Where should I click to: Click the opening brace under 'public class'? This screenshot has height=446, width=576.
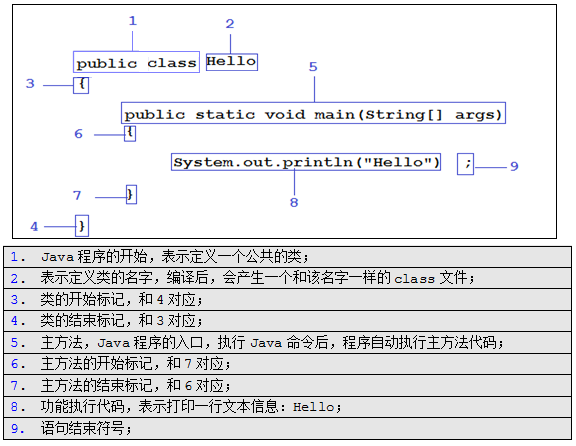[81, 85]
